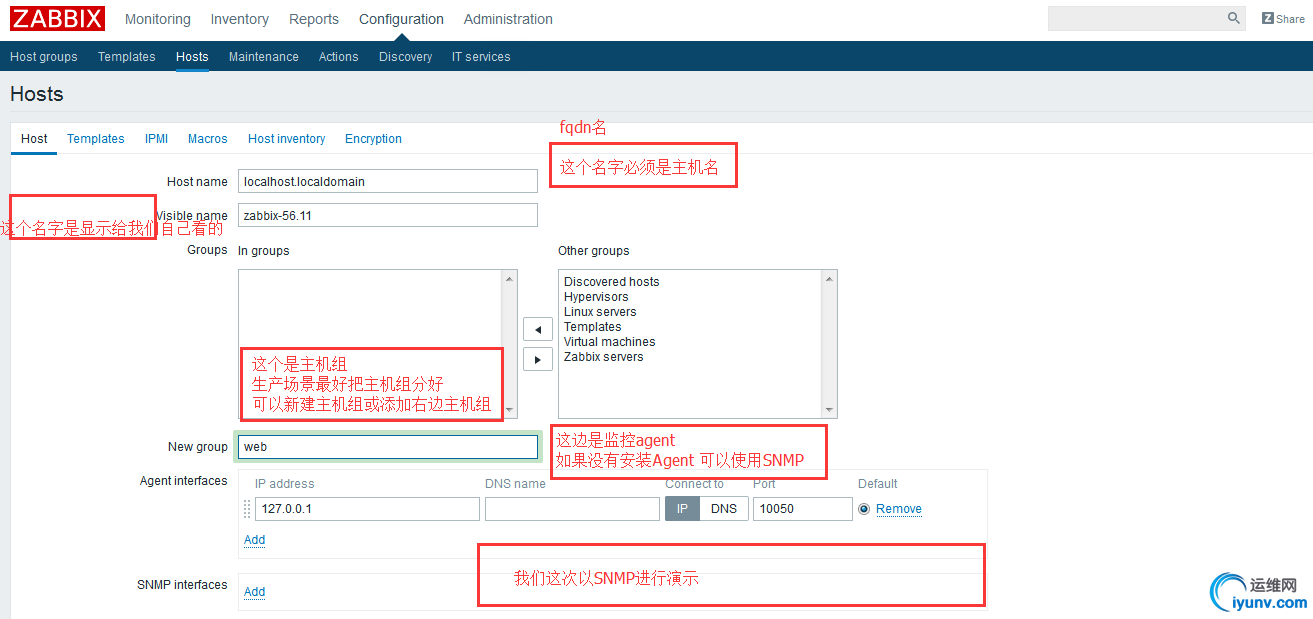Click the IP address field showing 127.0.0.1
1313x619 pixels.
point(367,509)
